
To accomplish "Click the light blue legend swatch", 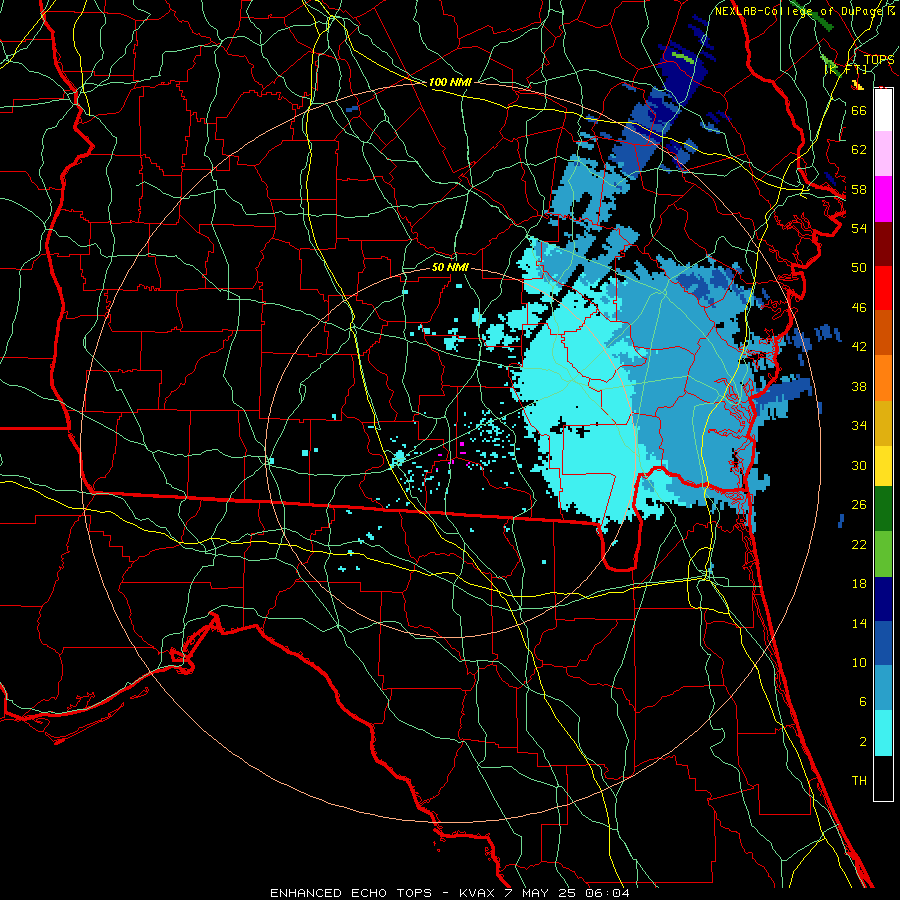I will click(x=883, y=687).
